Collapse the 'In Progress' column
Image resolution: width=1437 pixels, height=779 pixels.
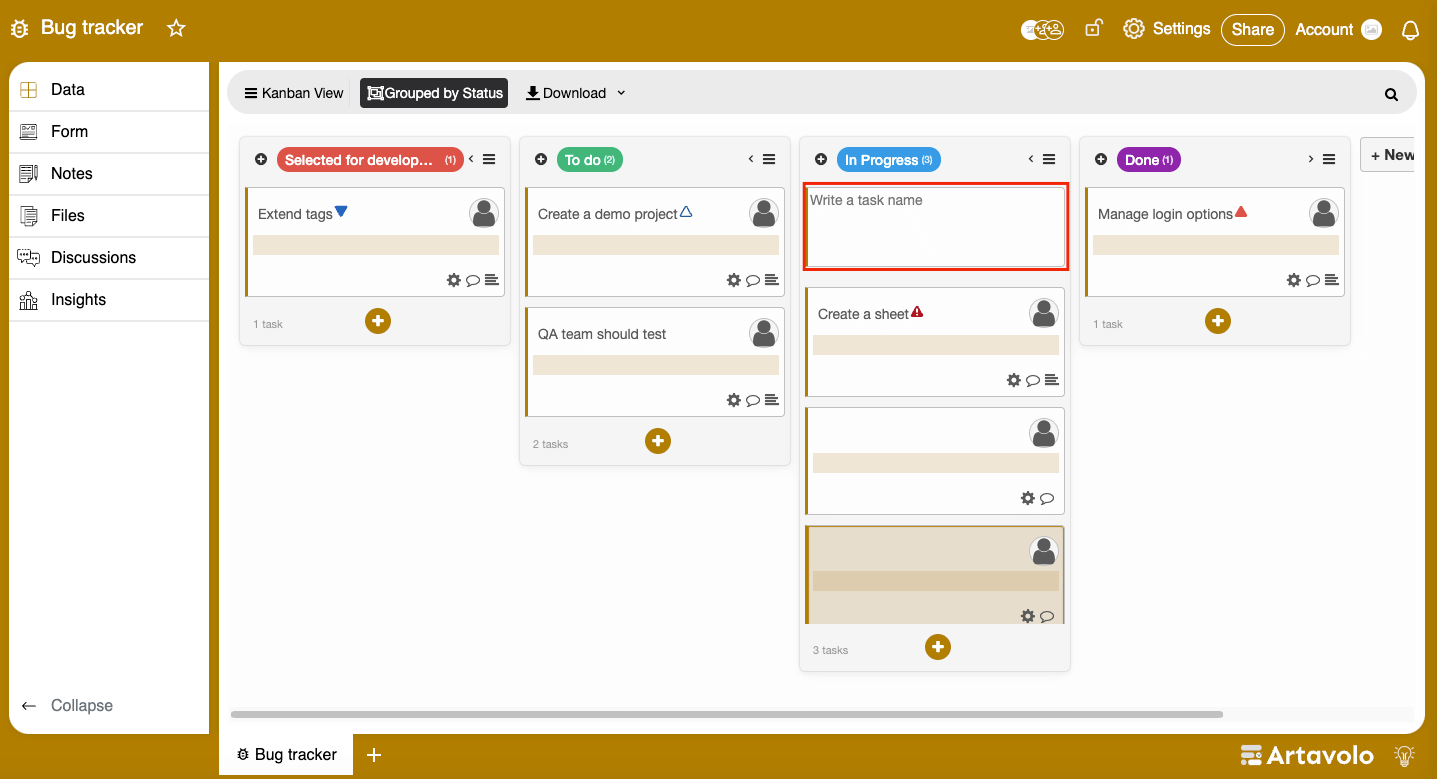(1030, 158)
